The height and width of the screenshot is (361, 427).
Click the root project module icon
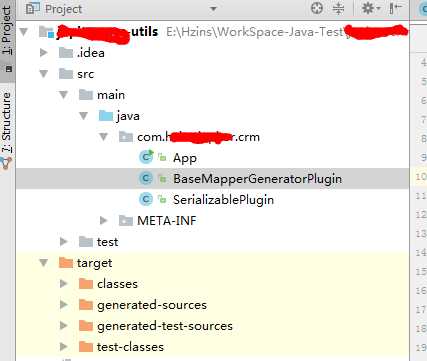(x=46, y=32)
